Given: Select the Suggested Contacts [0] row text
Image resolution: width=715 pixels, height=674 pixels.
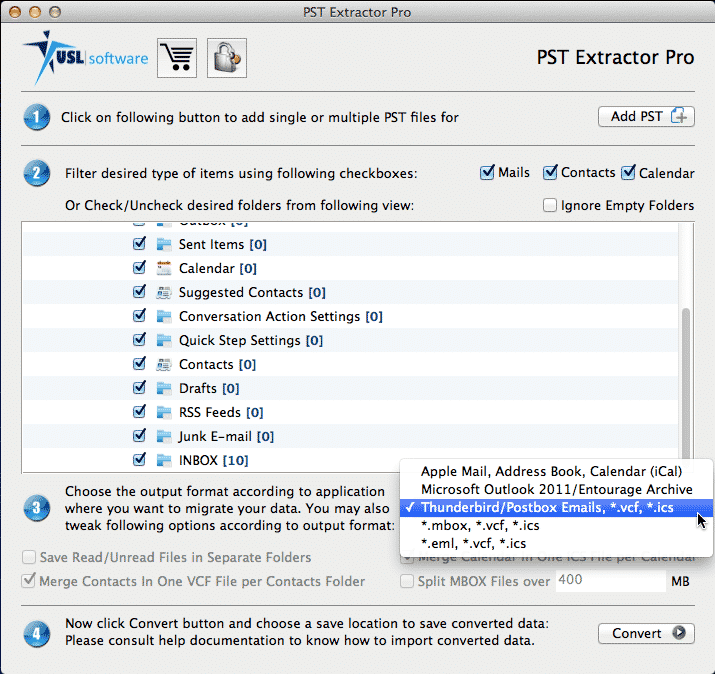Looking at the screenshot, I should click(252, 292).
